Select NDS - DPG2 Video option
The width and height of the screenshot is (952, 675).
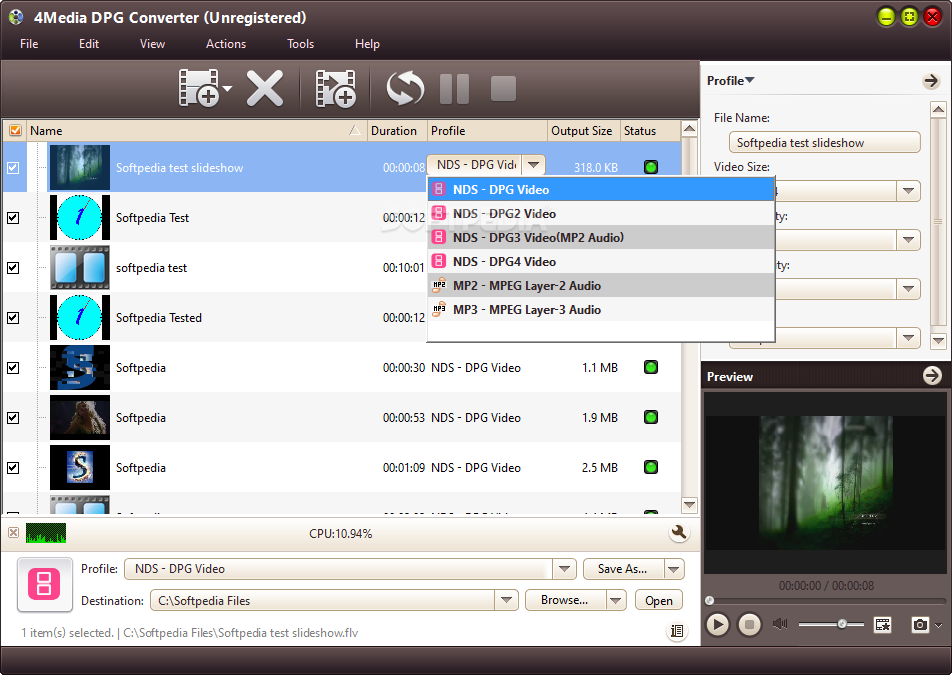[601, 214]
